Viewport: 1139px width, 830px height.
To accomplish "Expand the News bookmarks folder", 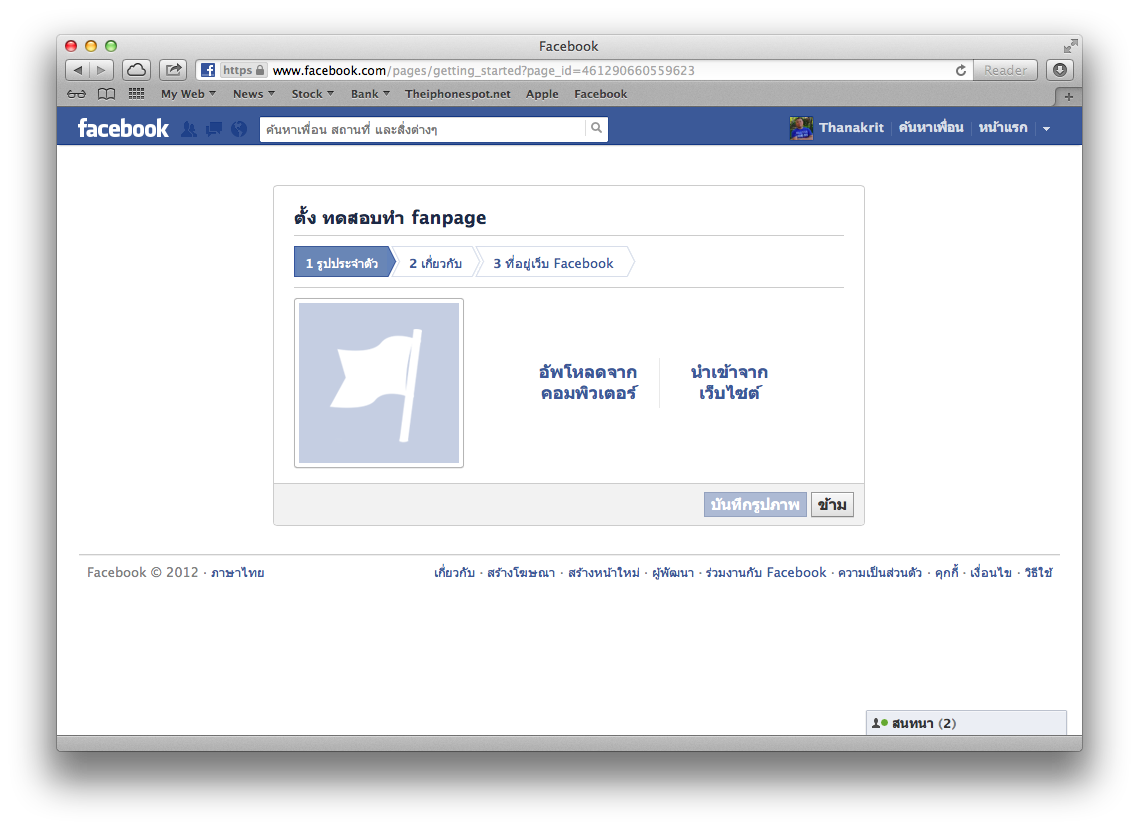I will 254,94.
